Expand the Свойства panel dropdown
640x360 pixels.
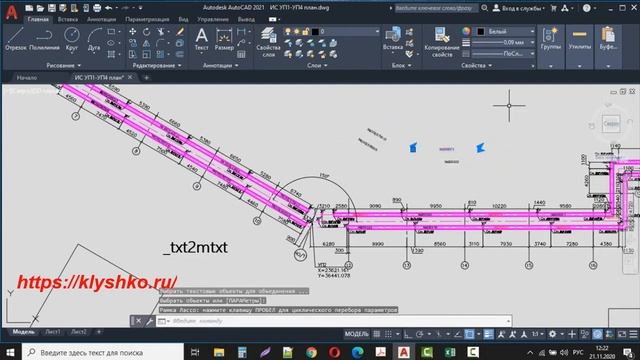coord(476,65)
